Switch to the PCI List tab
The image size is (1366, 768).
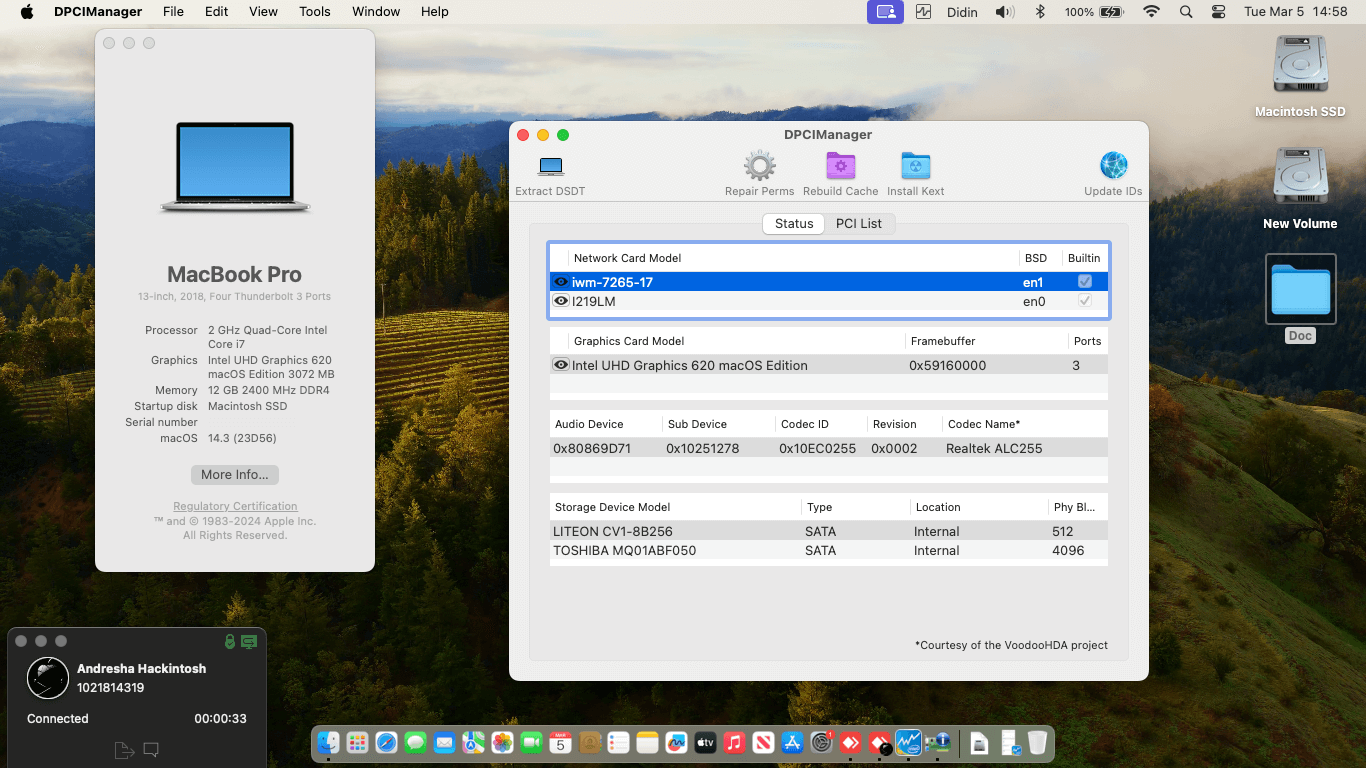tap(859, 224)
